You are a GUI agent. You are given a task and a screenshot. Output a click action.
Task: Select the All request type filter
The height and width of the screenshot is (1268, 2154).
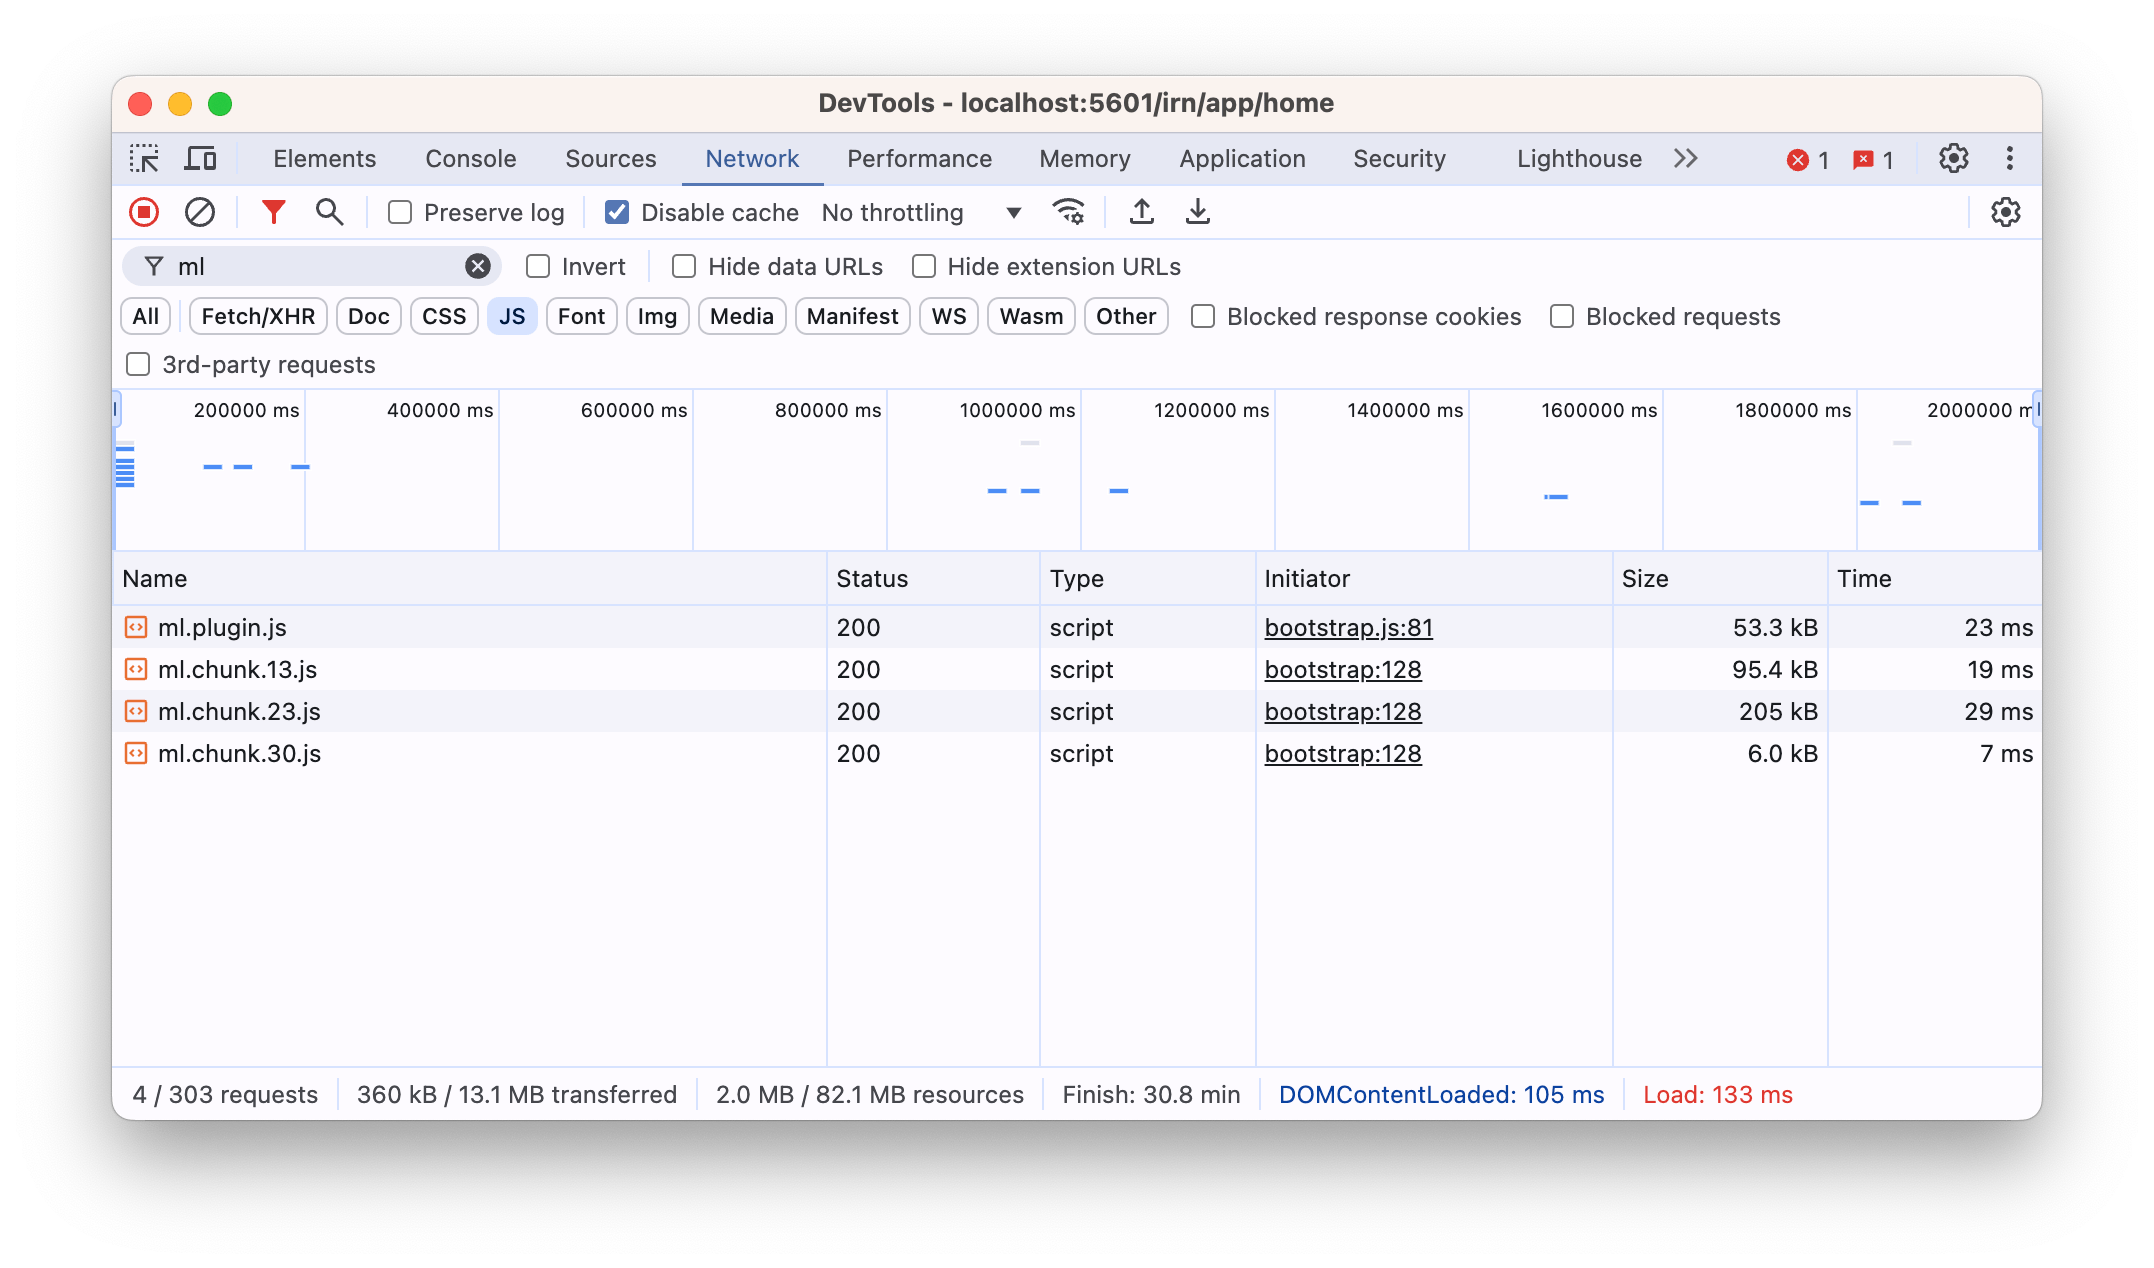coord(146,316)
